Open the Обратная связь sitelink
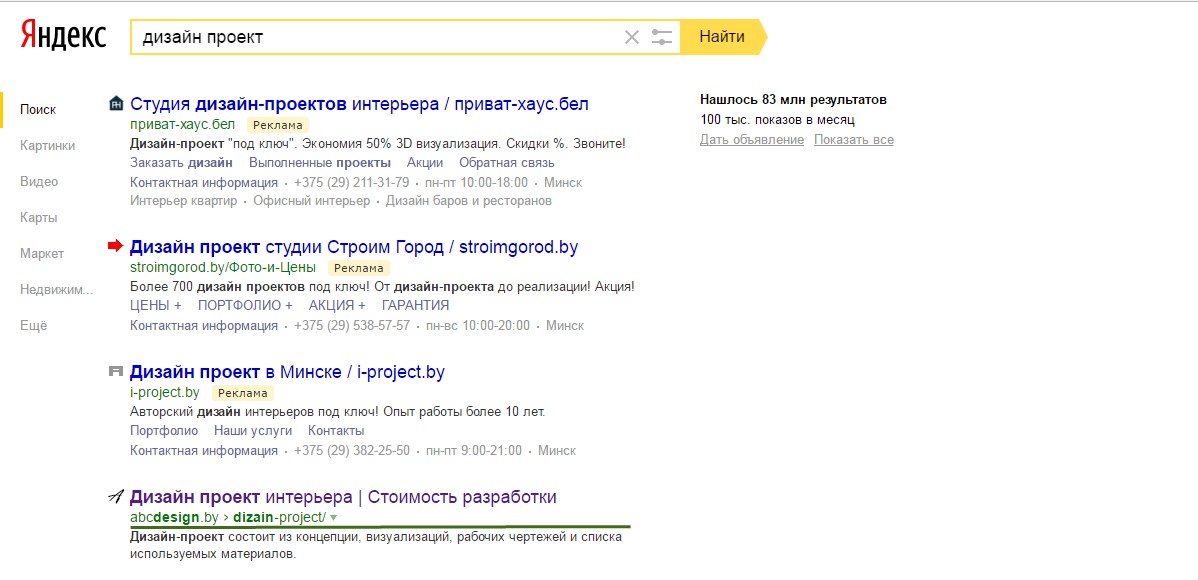This screenshot has width=1198, height=580. pyautogui.click(x=507, y=163)
